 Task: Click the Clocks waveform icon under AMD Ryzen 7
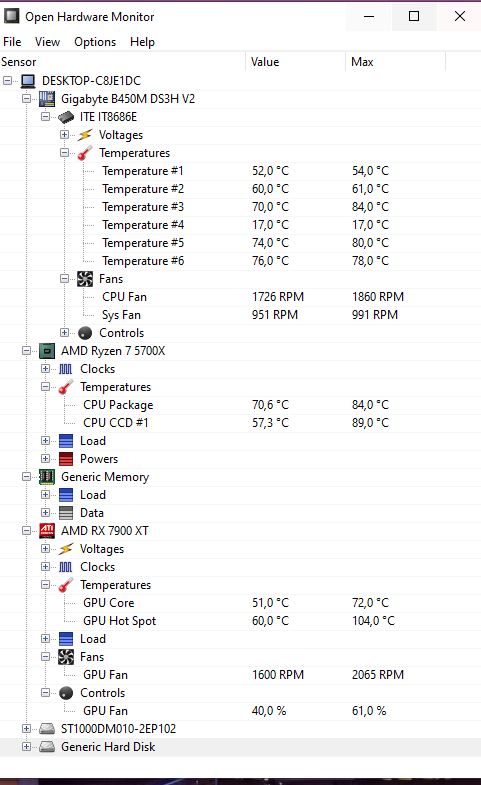66,369
